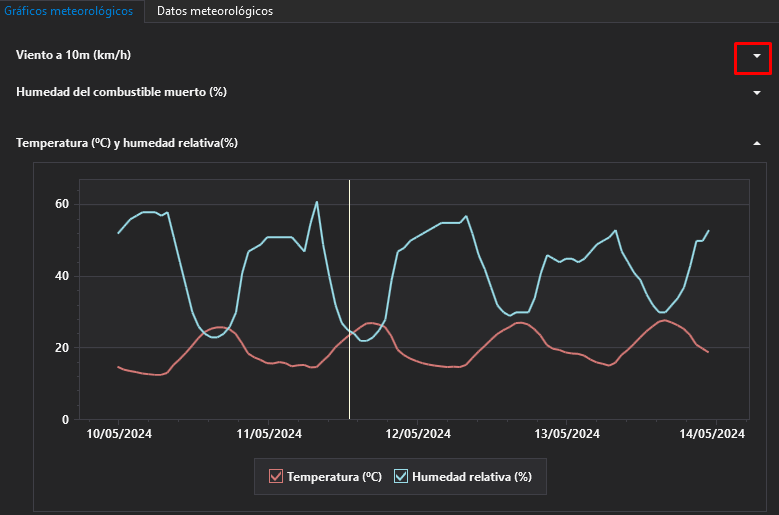The height and width of the screenshot is (515, 779).
Task: Expand the Viento a 10m section arrow
Action: click(757, 57)
